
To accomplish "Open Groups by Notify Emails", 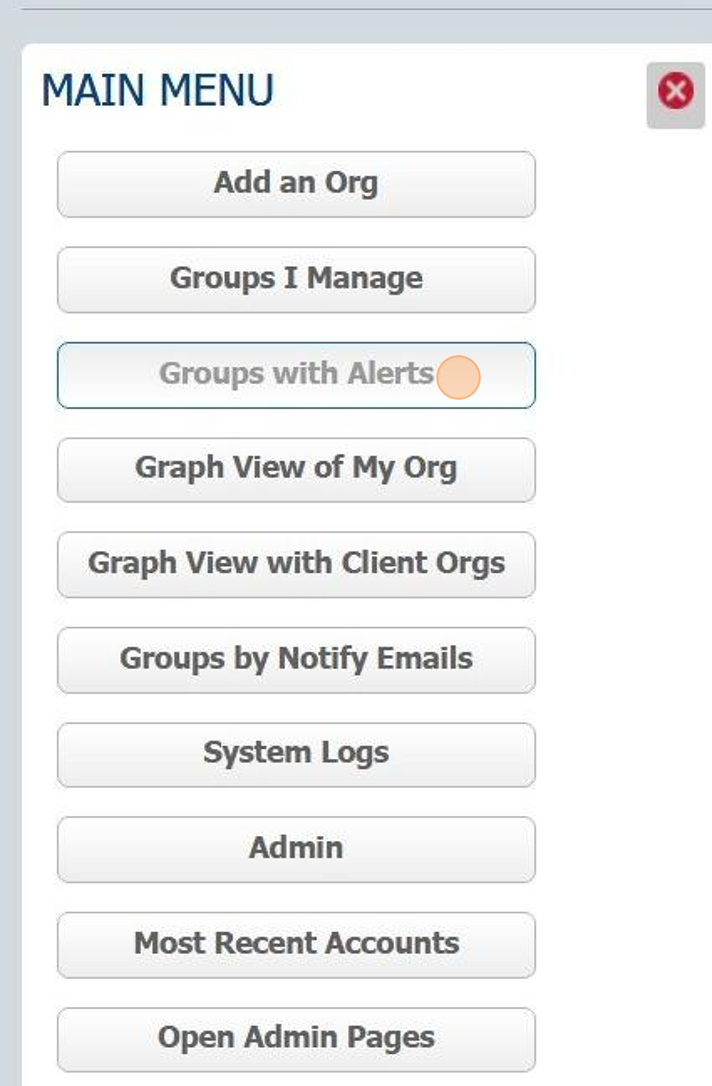I will click(x=296, y=659).
